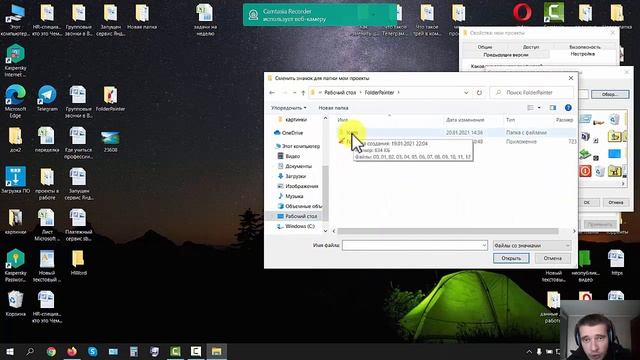Click OK in the icon picker window
The height and width of the screenshot is (360, 640).
(587, 202)
